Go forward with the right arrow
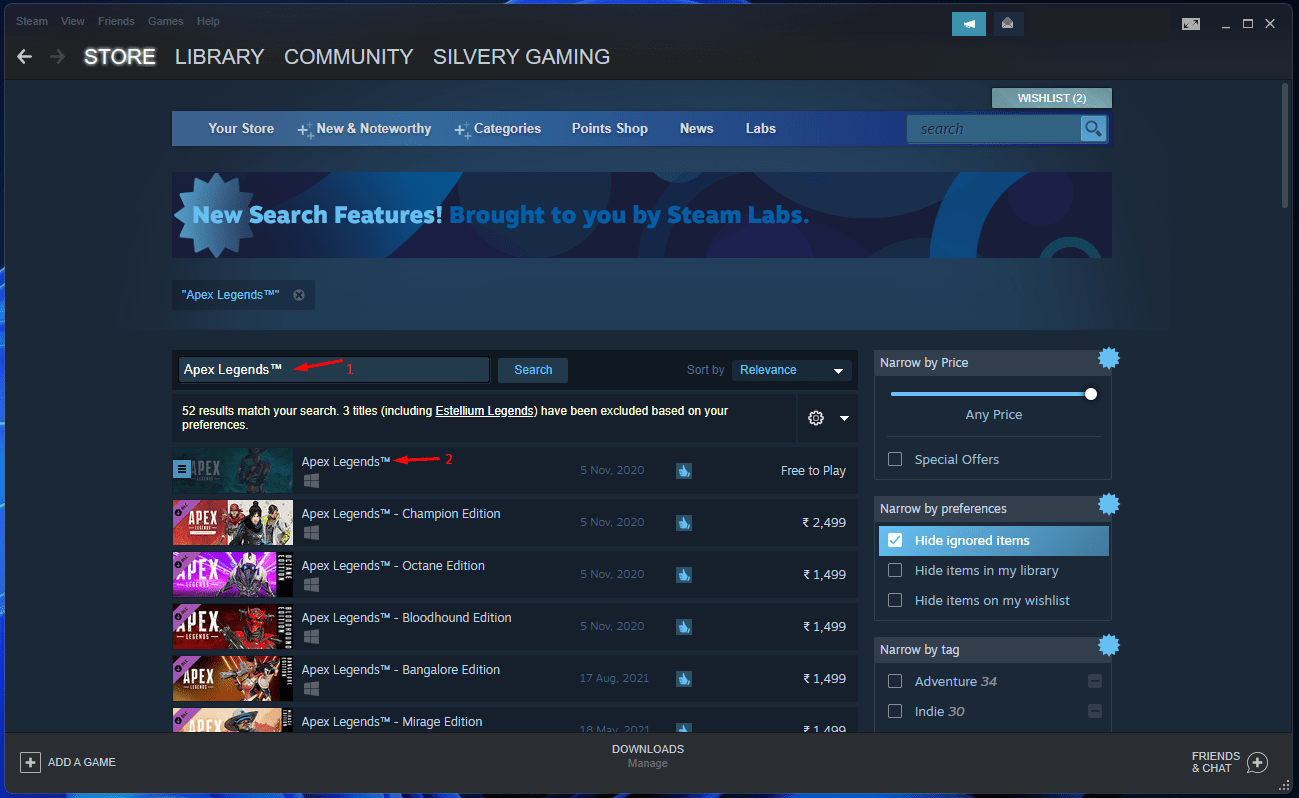Screen dimensions: 1299x798 (58, 57)
